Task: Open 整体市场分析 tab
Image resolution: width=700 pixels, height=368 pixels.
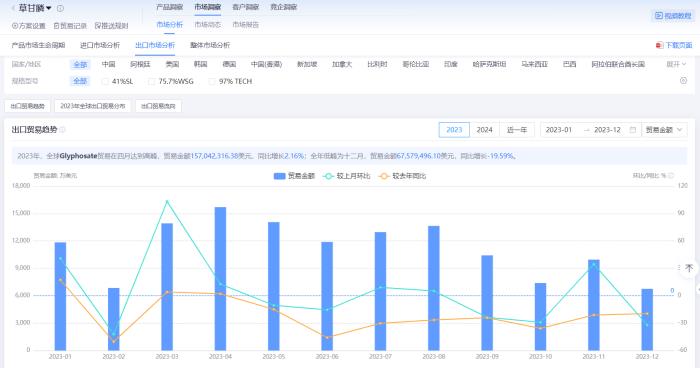Action: pos(210,45)
